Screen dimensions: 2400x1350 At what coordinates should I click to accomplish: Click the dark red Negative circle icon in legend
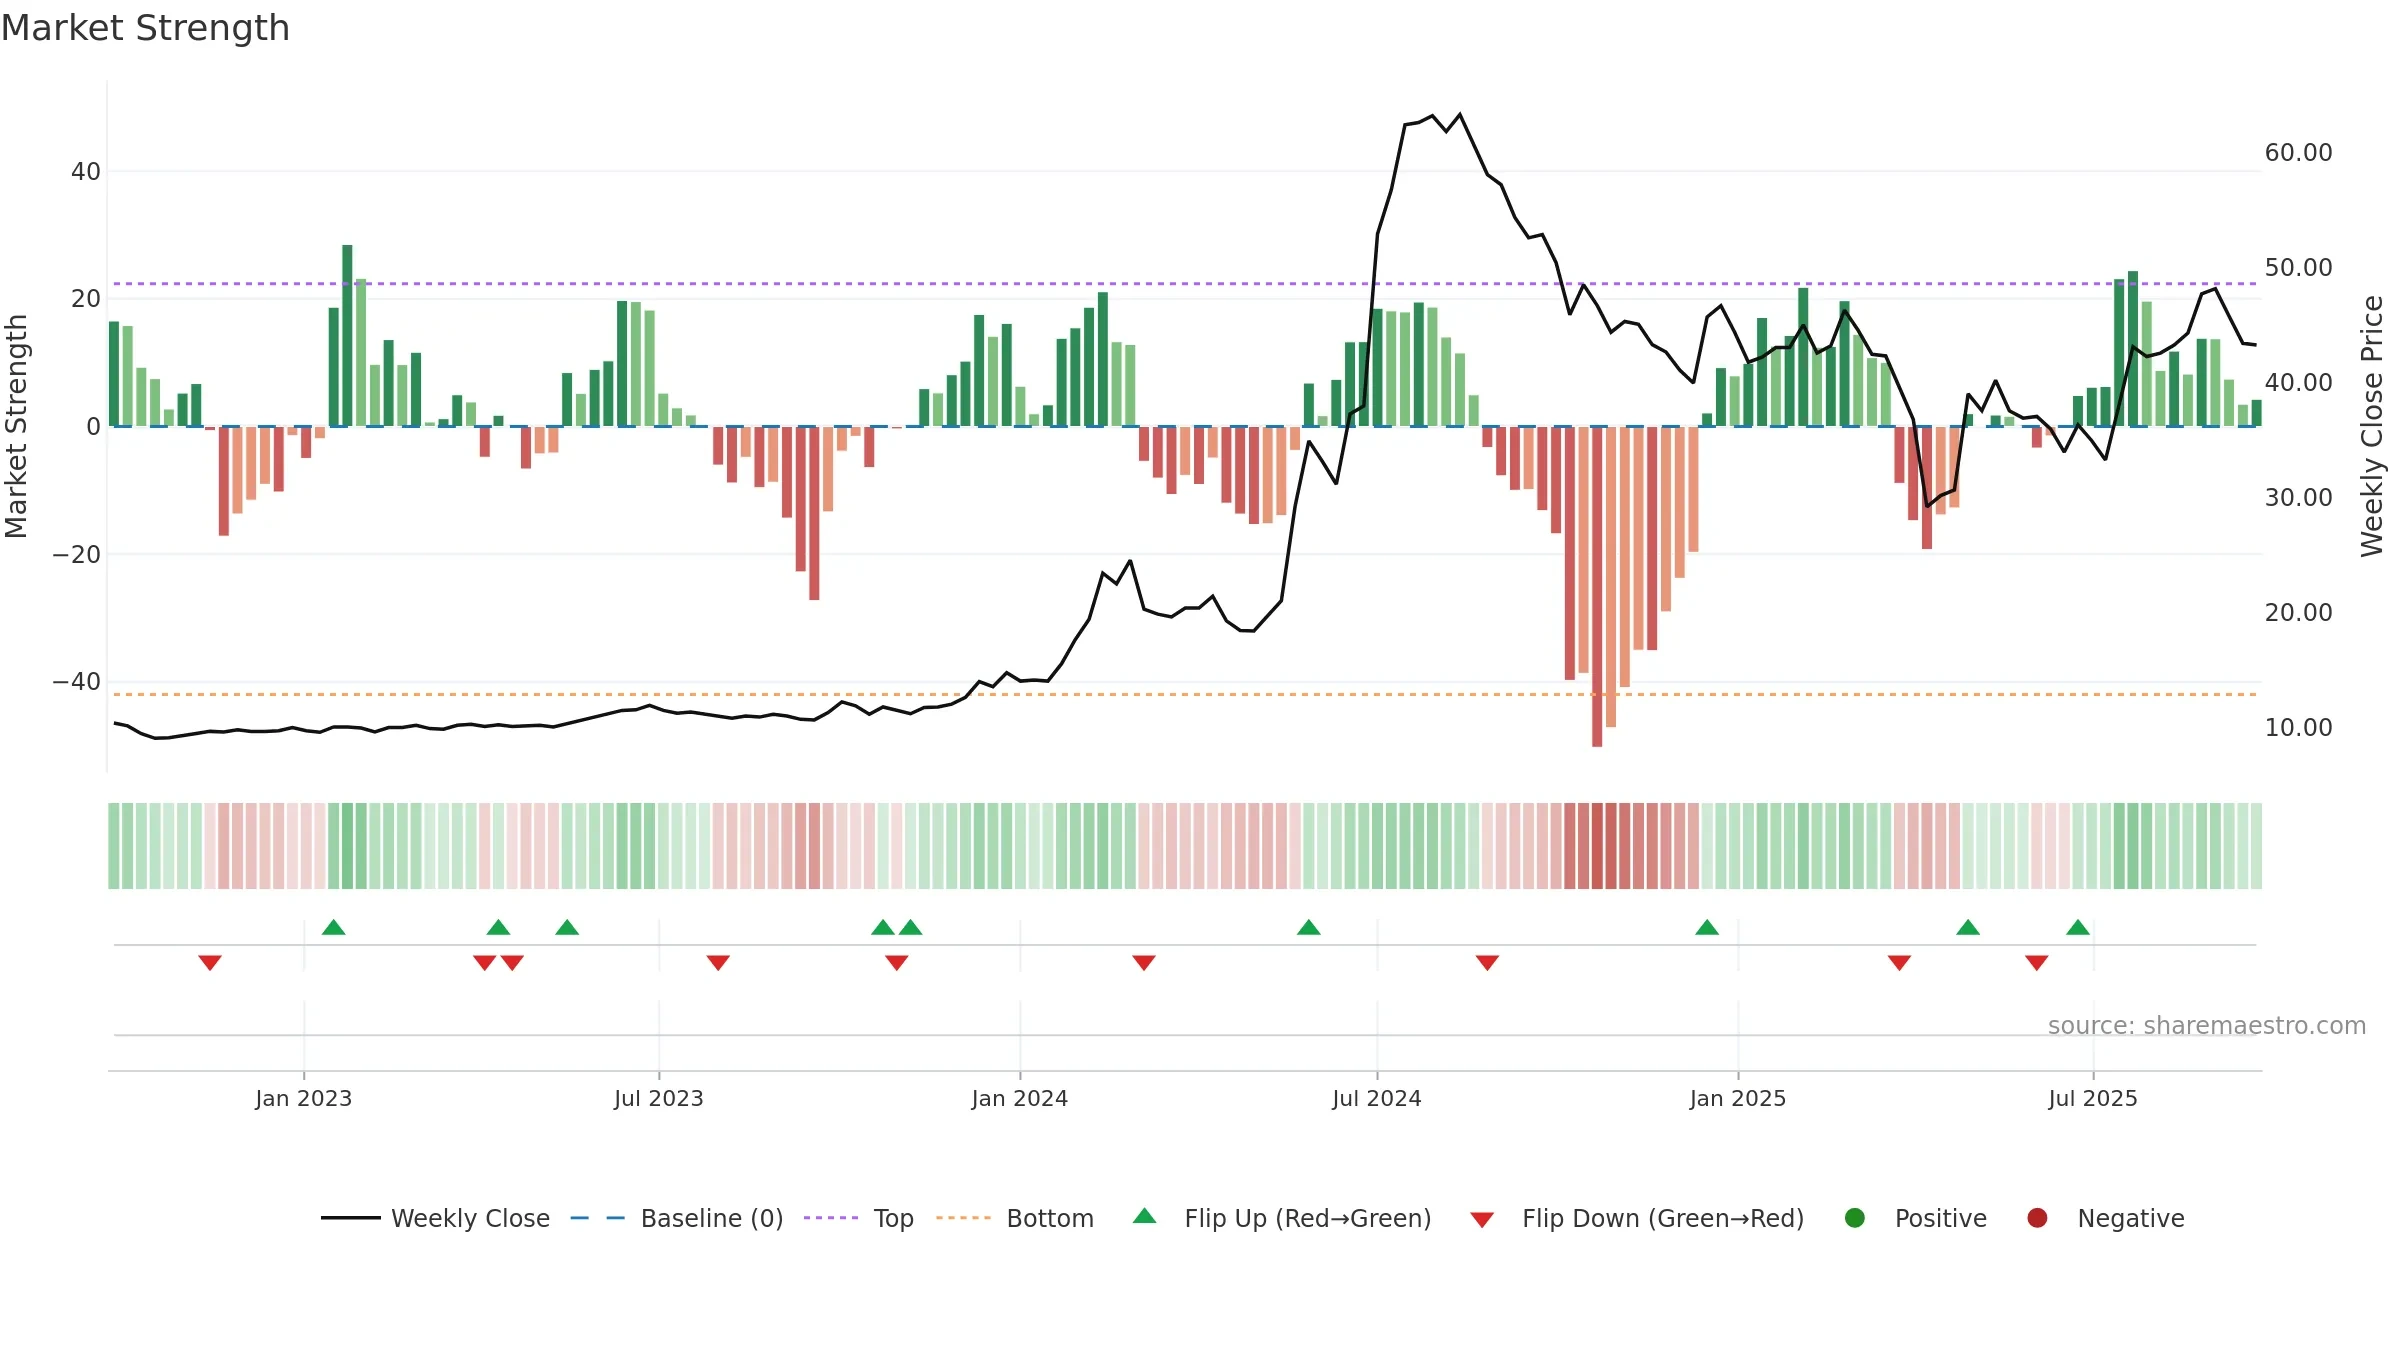(2037, 1218)
